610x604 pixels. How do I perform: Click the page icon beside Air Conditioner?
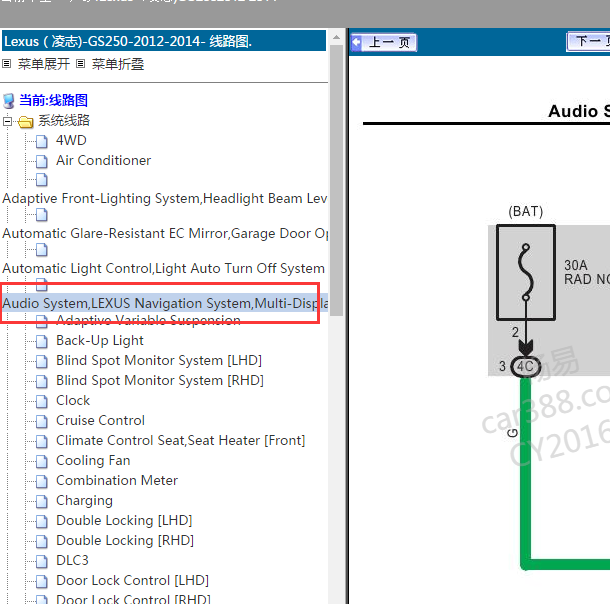pyautogui.click(x=42, y=161)
